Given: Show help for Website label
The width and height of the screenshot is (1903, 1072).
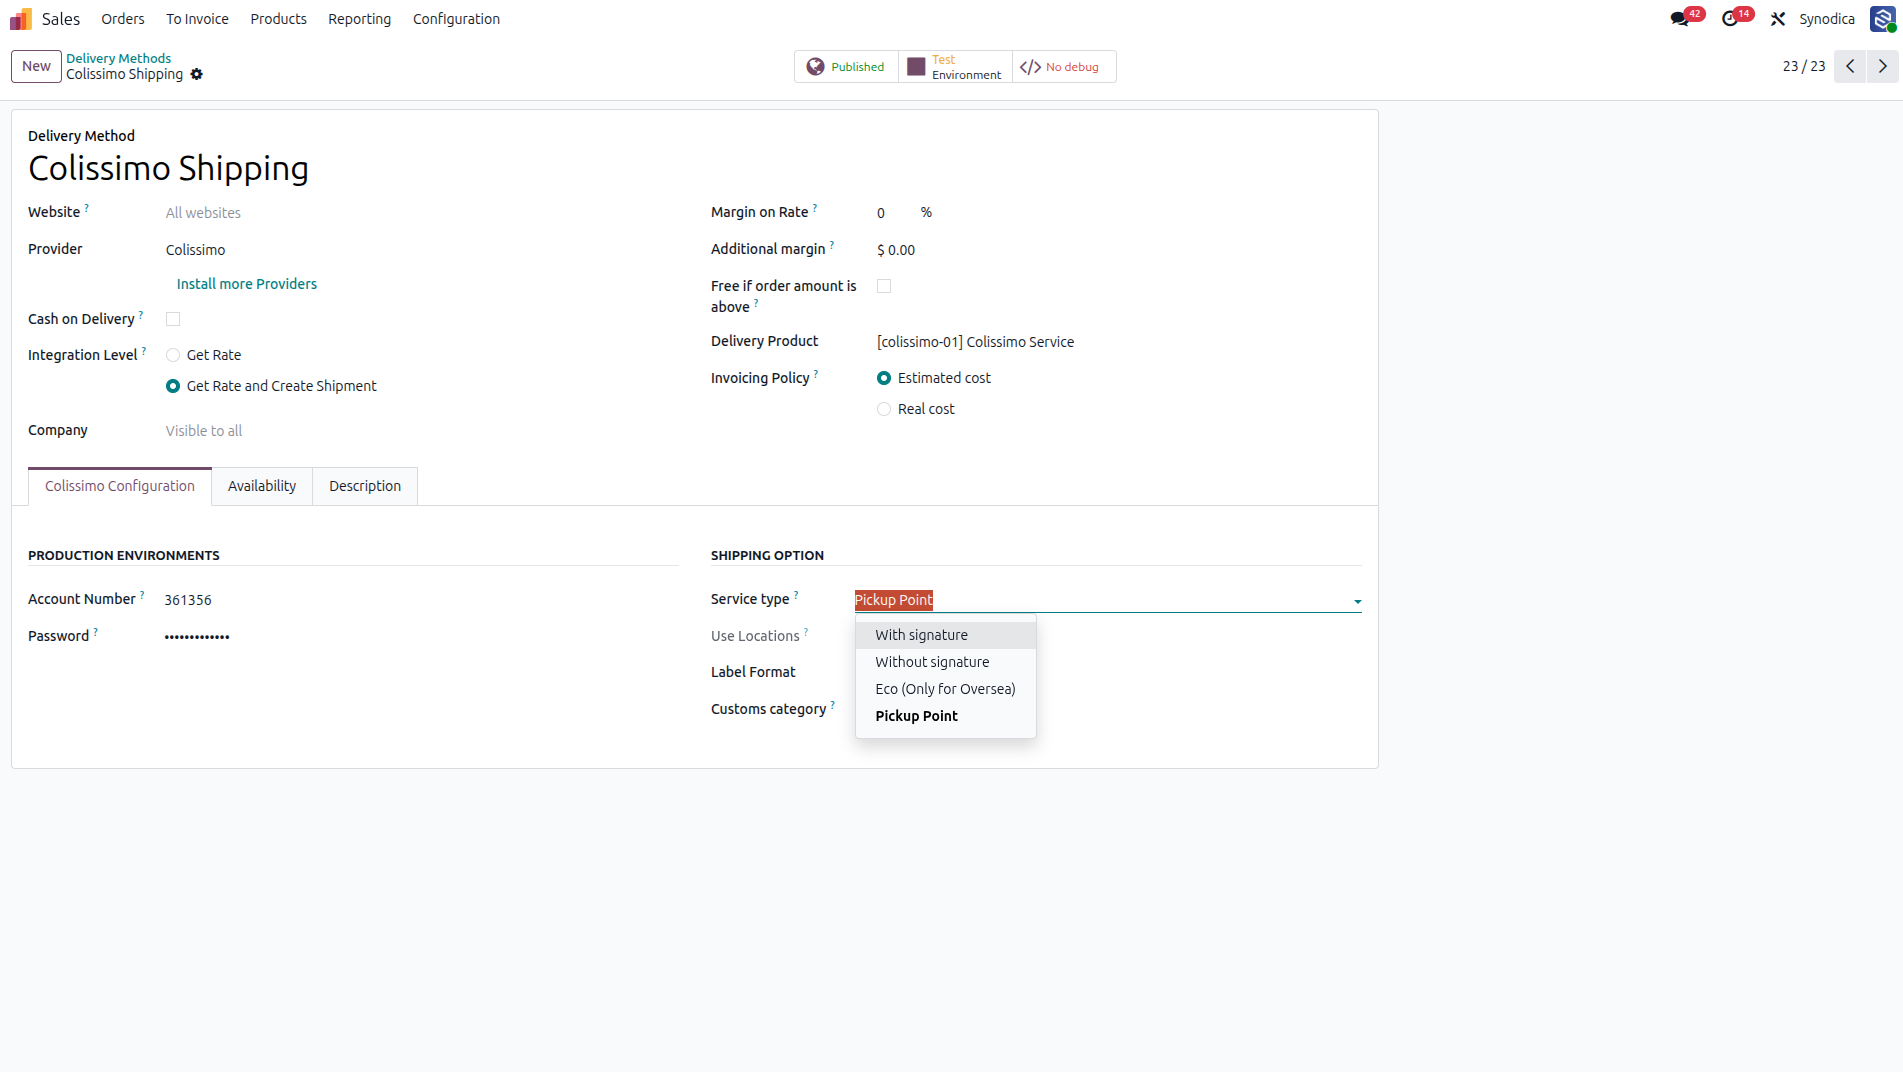Looking at the screenshot, I should pyautogui.click(x=87, y=208).
